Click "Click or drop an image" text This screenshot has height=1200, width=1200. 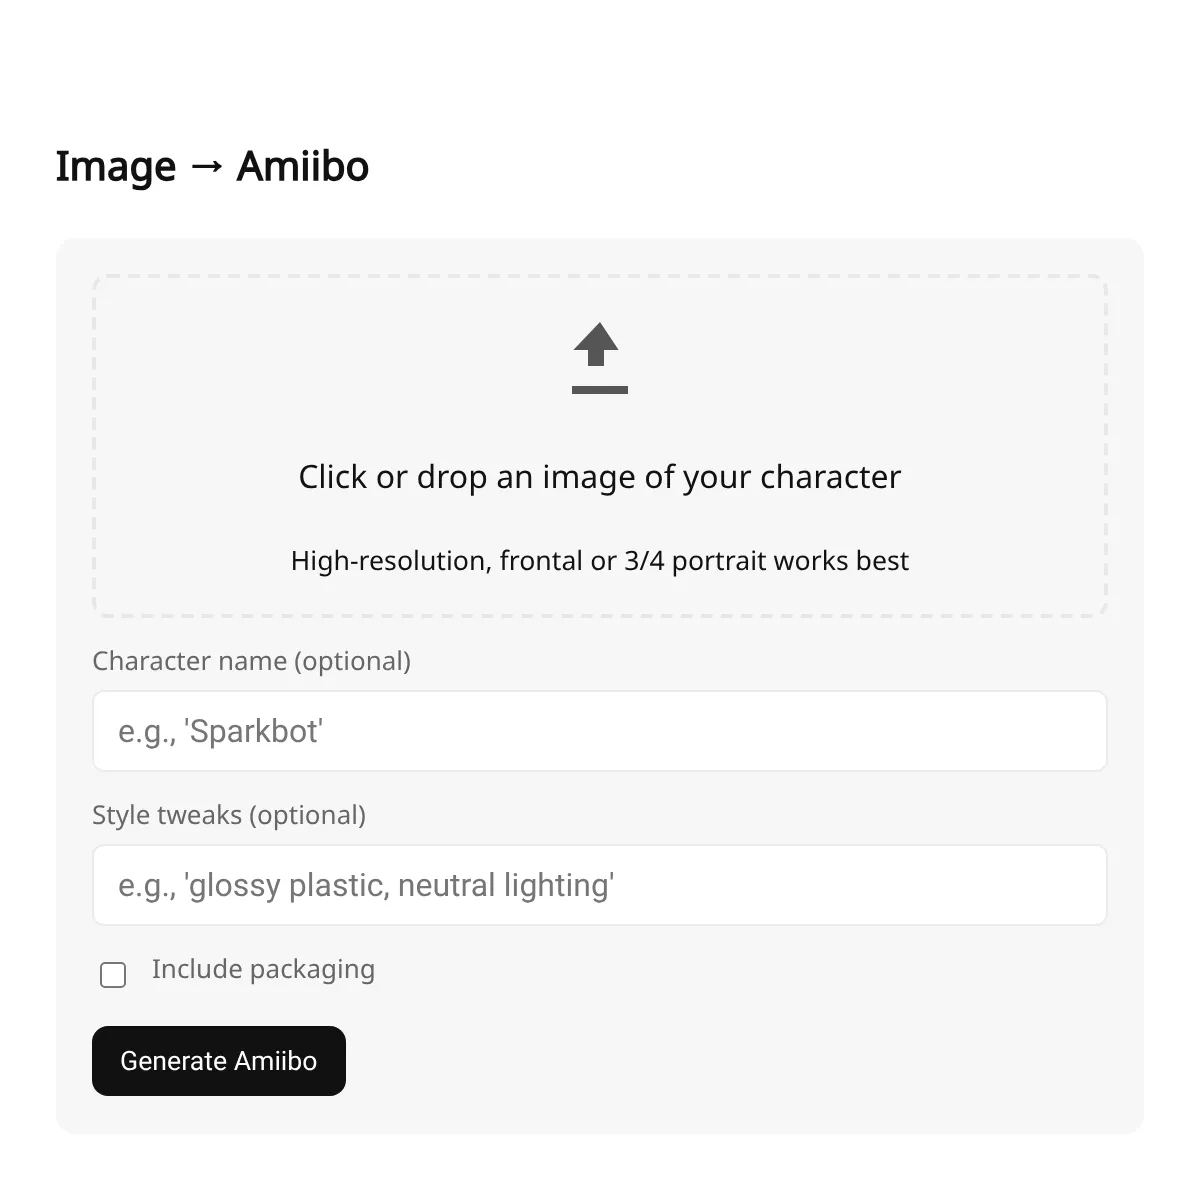tap(599, 477)
